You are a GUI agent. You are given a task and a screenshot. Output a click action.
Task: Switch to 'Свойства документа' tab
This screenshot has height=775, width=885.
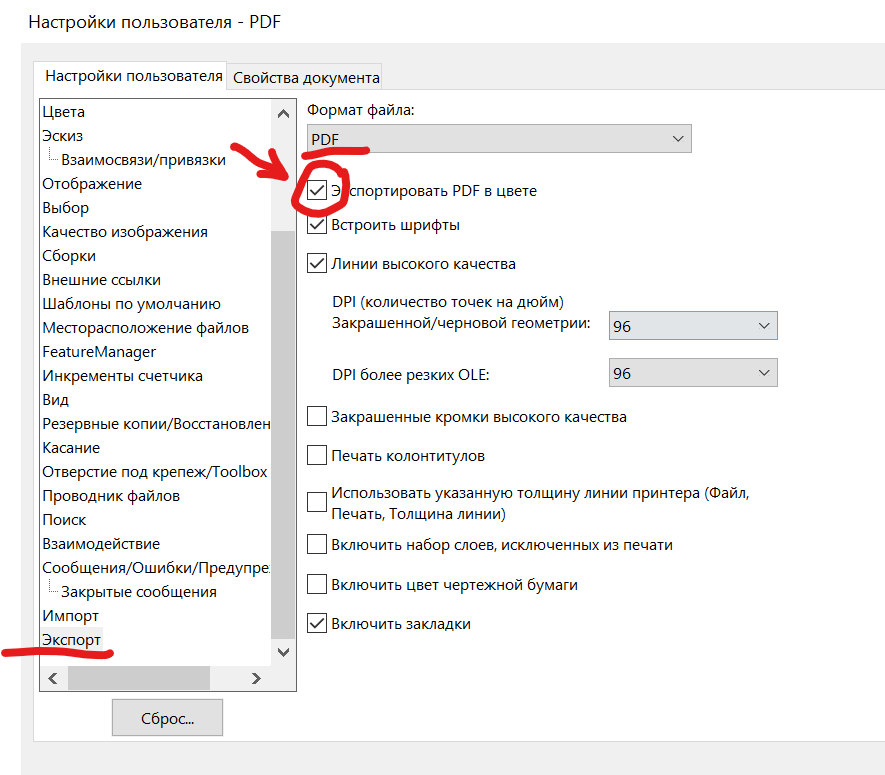305,77
